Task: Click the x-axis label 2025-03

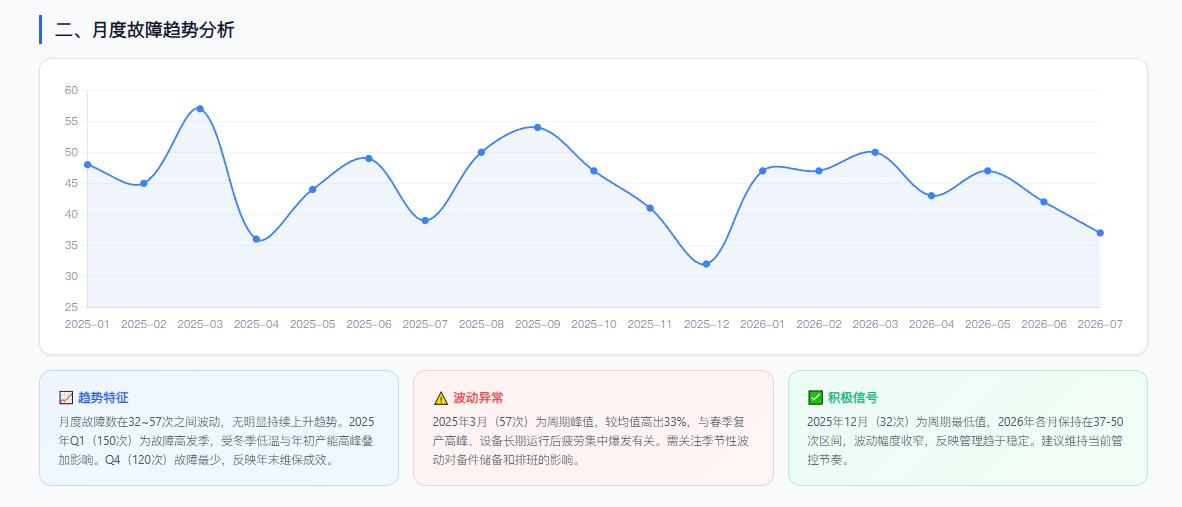Action: (x=200, y=324)
